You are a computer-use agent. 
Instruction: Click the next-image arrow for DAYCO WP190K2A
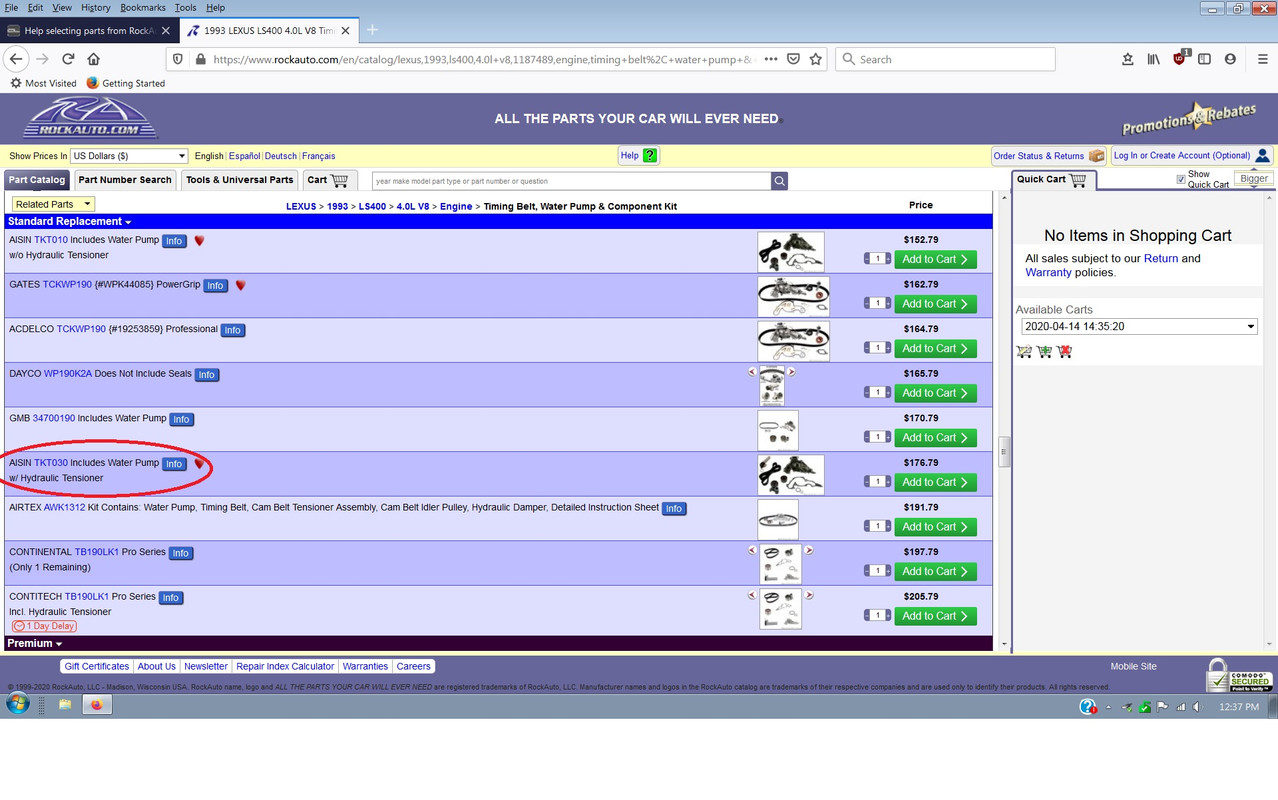(791, 372)
